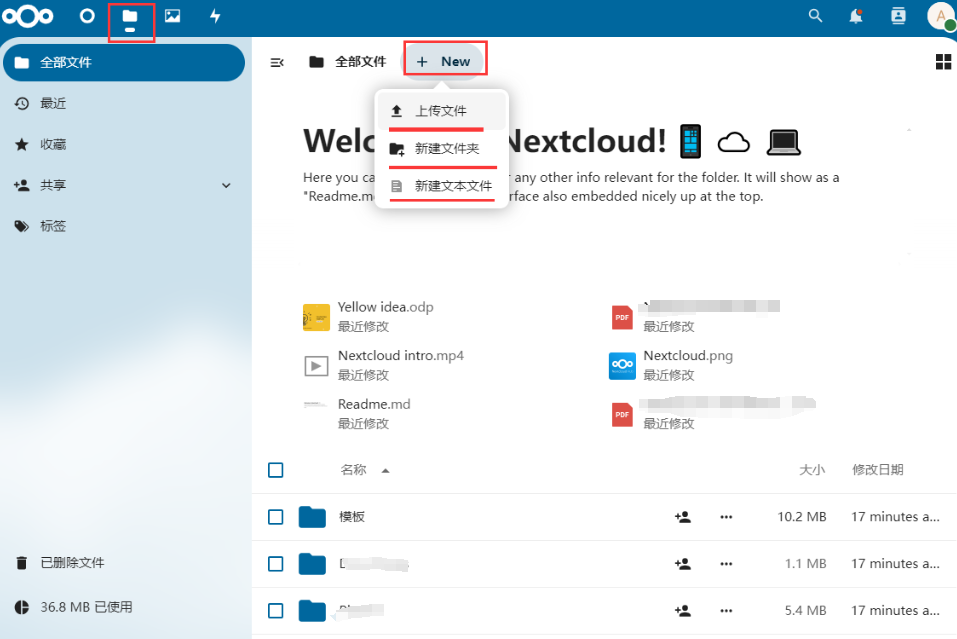Open 收藏 favorites in the sidebar
957x639 pixels.
(124, 144)
